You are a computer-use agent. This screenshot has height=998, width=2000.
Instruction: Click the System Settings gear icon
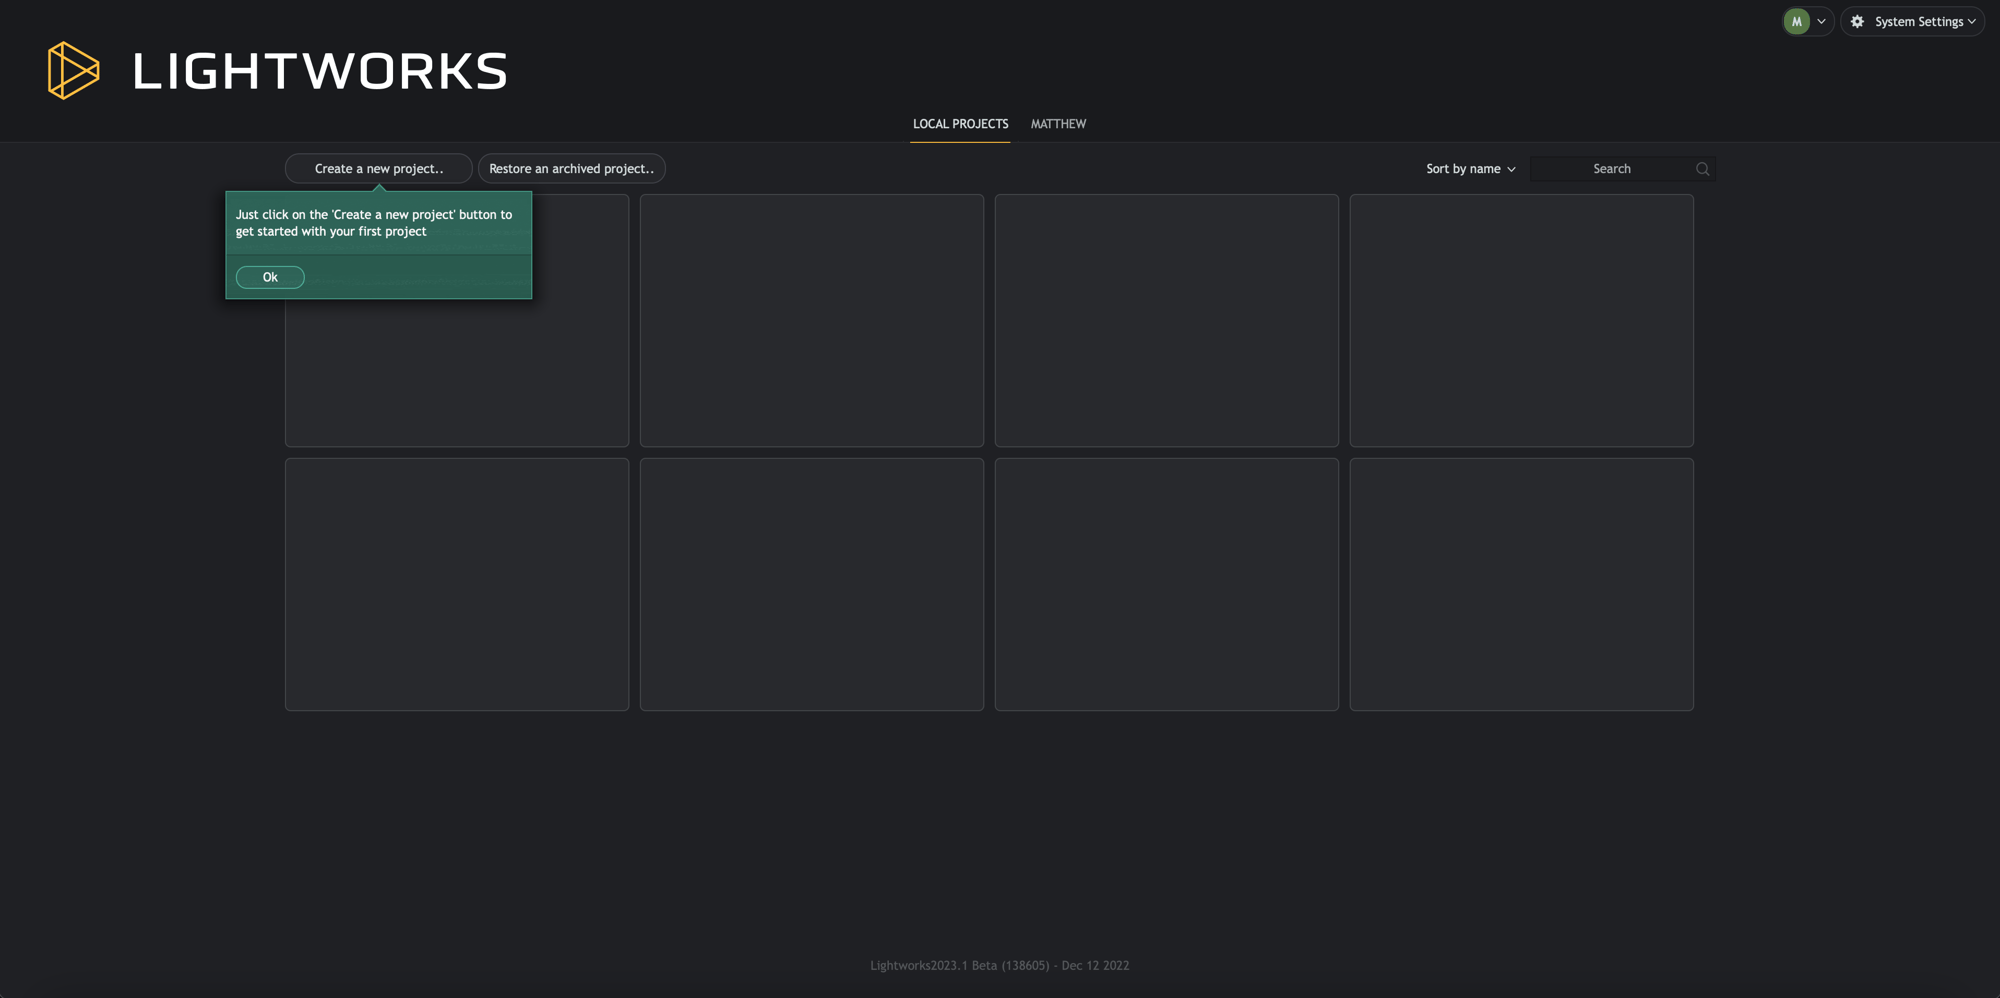(1857, 21)
